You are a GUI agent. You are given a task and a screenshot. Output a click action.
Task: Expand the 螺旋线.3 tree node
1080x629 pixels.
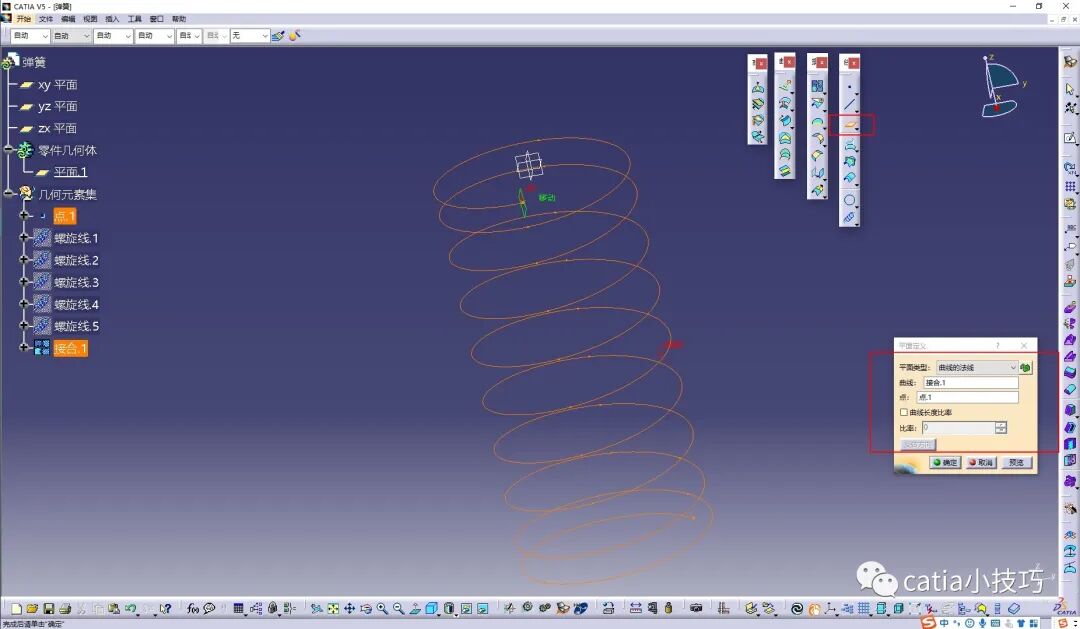[x=24, y=282]
